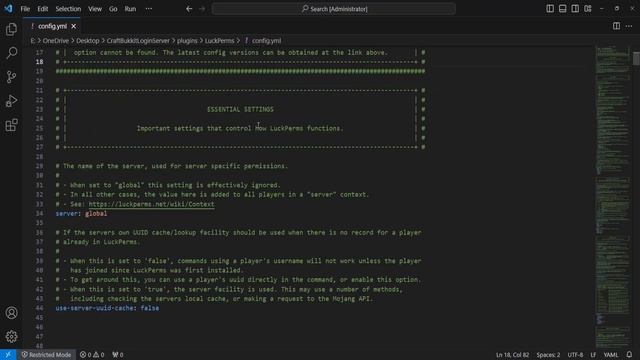Open the Source Control view
The image size is (640, 360).
pyautogui.click(x=11, y=77)
